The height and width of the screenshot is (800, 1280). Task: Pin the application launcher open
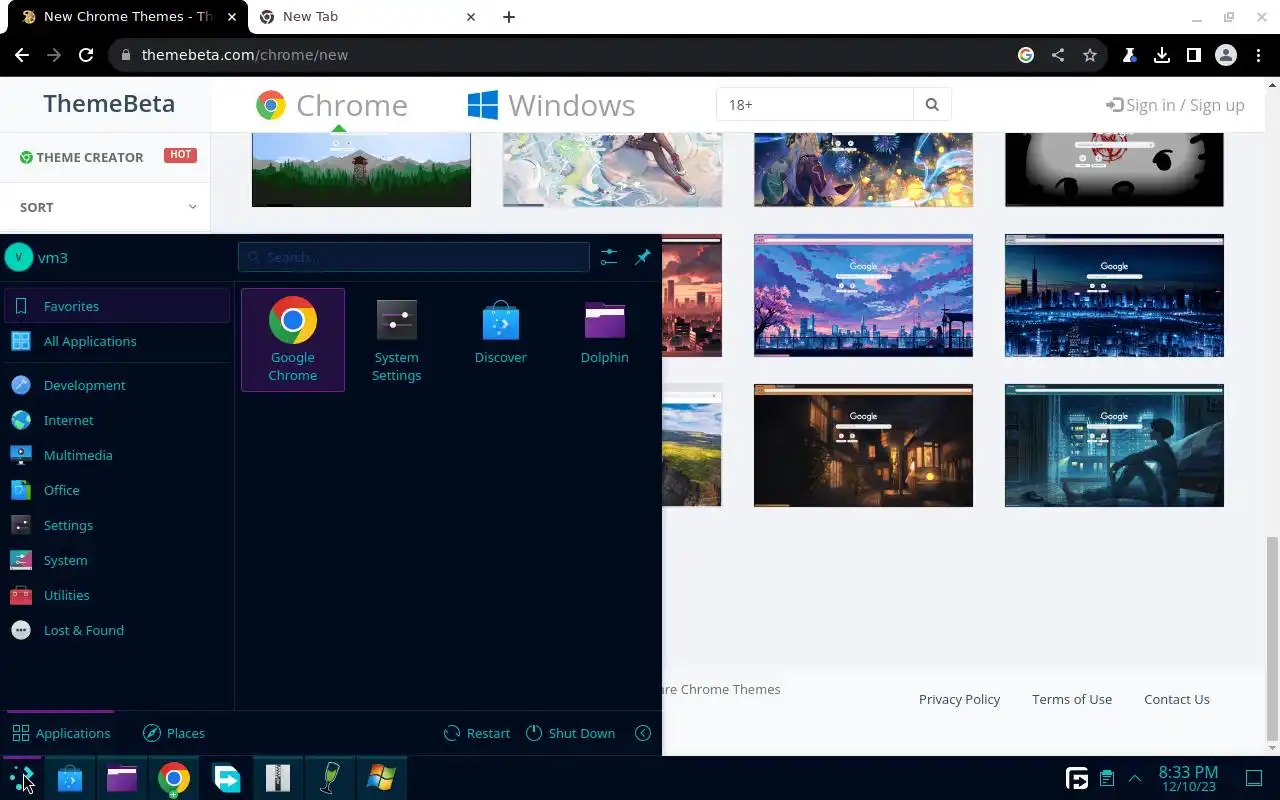tap(643, 257)
